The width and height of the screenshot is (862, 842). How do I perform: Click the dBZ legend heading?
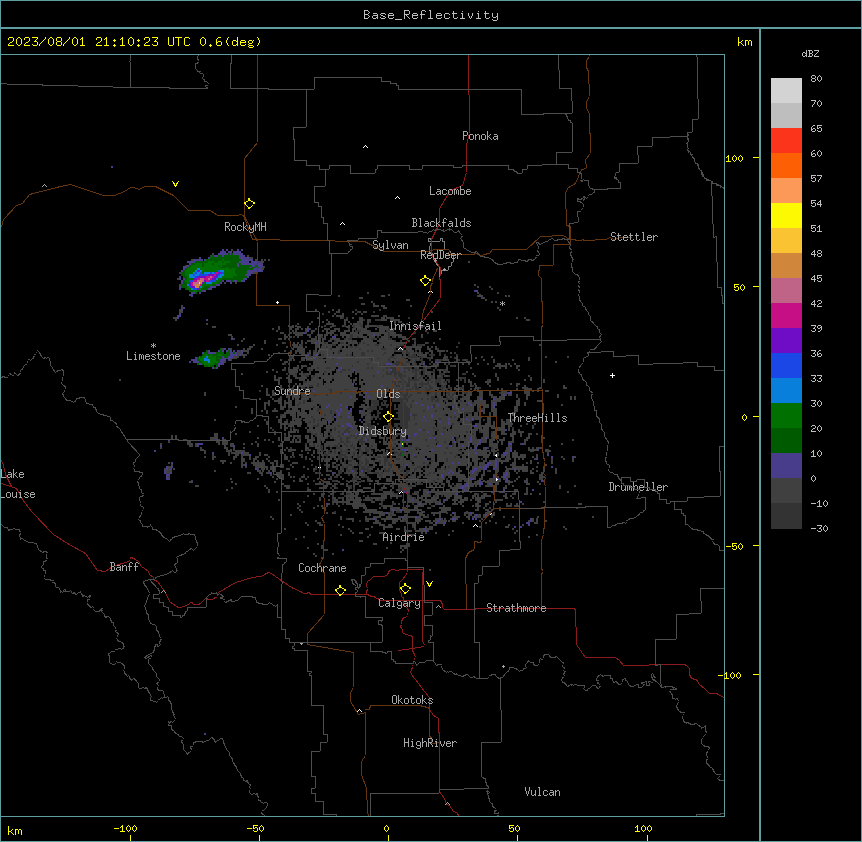pyautogui.click(x=810, y=53)
